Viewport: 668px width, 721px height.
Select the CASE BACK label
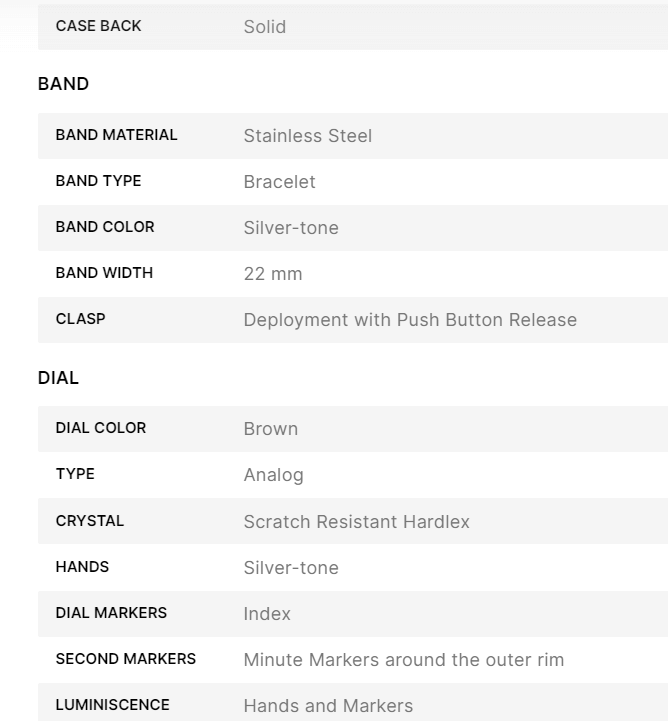click(x=98, y=26)
